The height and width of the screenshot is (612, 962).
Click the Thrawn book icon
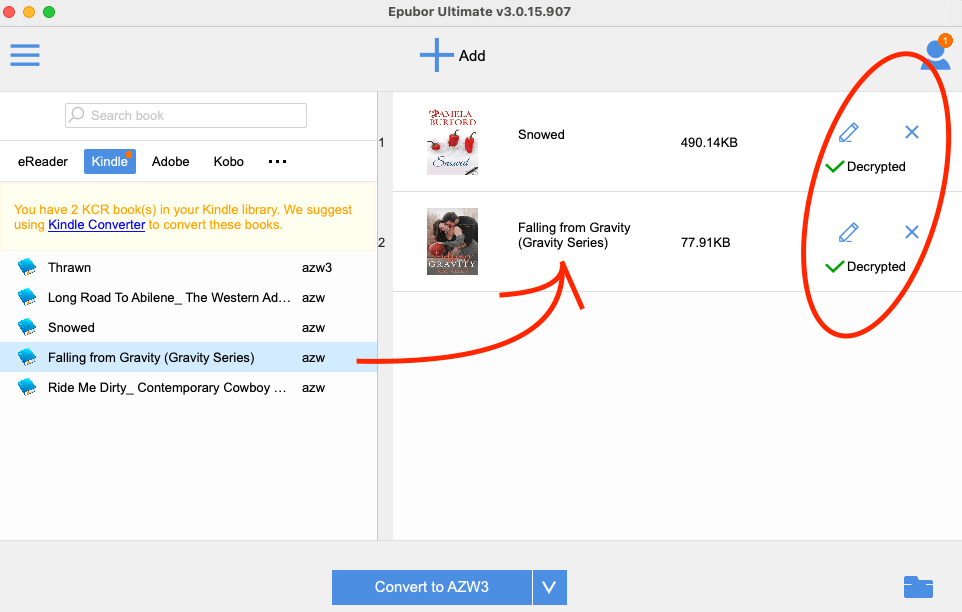[x=27, y=267]
